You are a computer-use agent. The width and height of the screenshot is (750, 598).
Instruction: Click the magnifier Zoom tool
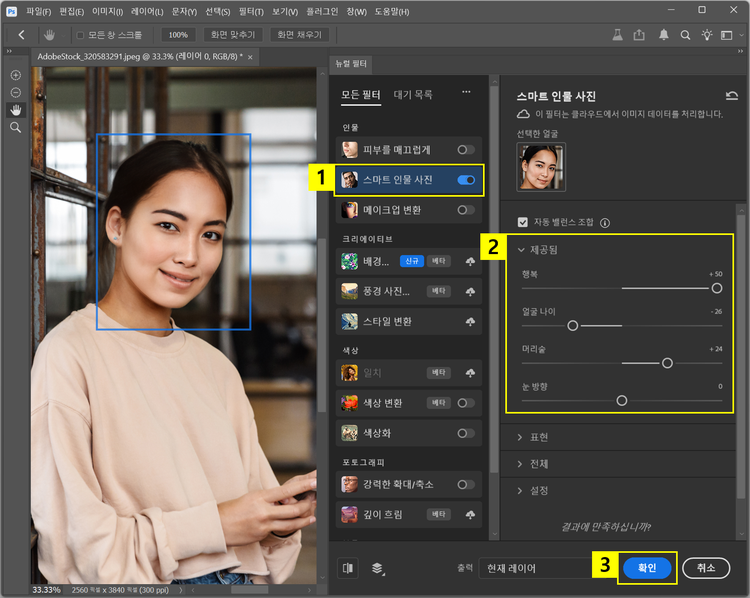[15, 128]
